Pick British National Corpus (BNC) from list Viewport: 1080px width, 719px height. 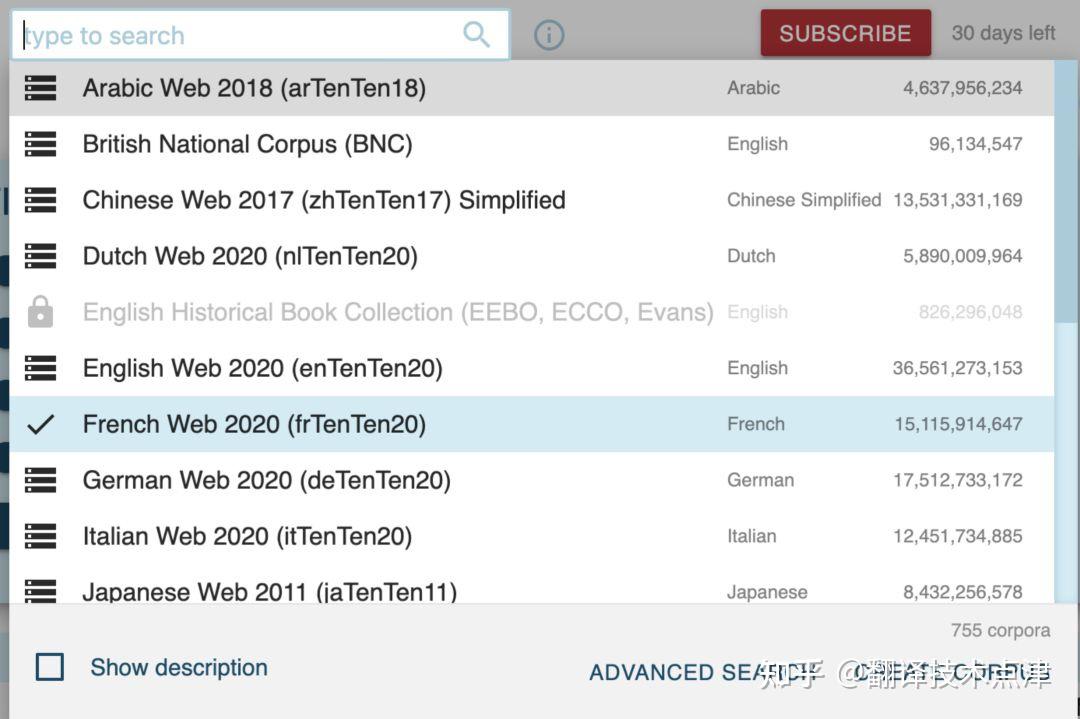[247, 144]
